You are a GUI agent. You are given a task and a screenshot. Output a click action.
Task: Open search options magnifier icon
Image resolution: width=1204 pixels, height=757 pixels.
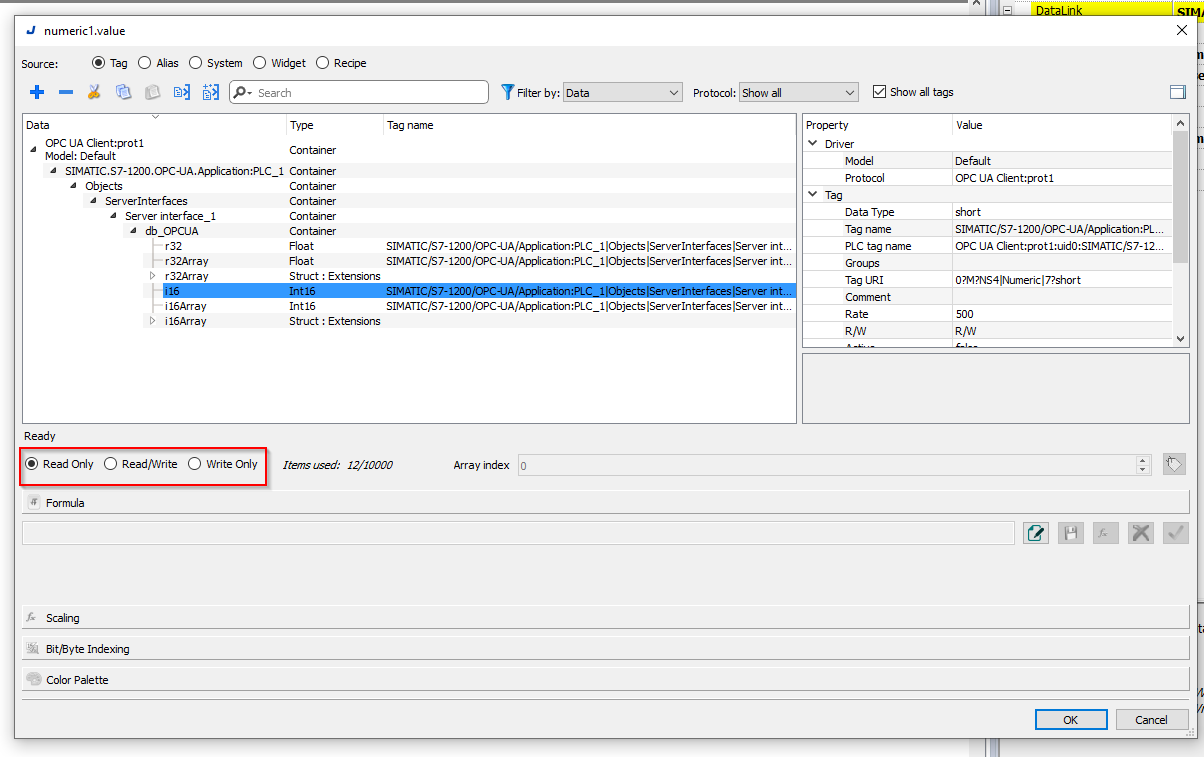coord(243,92)
